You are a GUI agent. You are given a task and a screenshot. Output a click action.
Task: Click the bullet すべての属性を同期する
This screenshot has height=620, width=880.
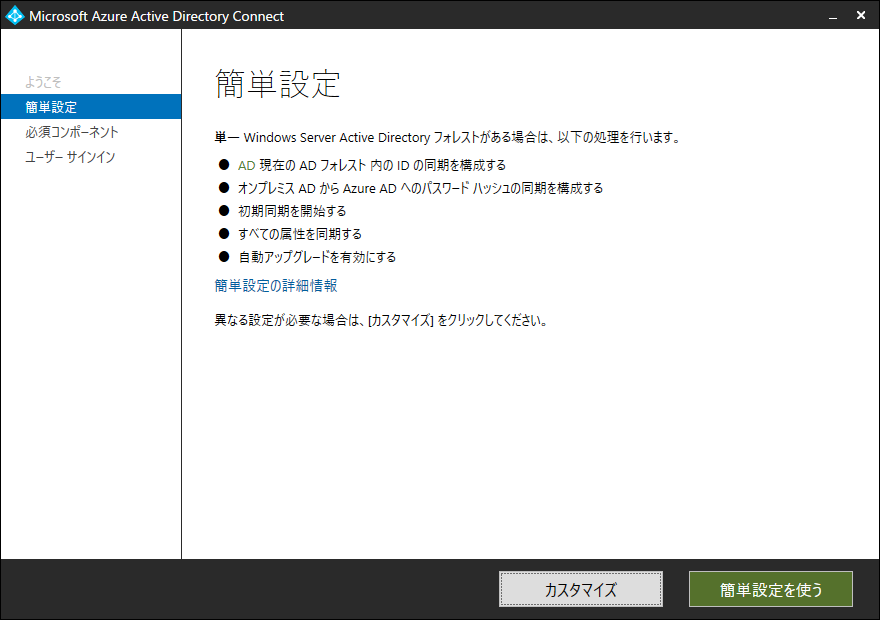(x=300, y=234)
